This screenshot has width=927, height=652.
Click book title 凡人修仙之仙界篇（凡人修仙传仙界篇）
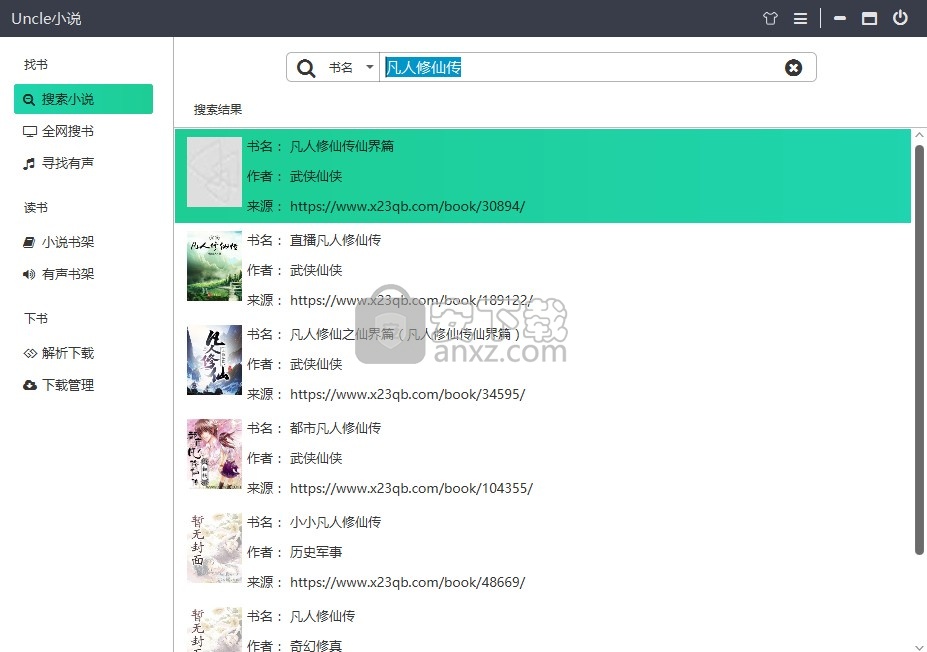[x=405, y=334]
